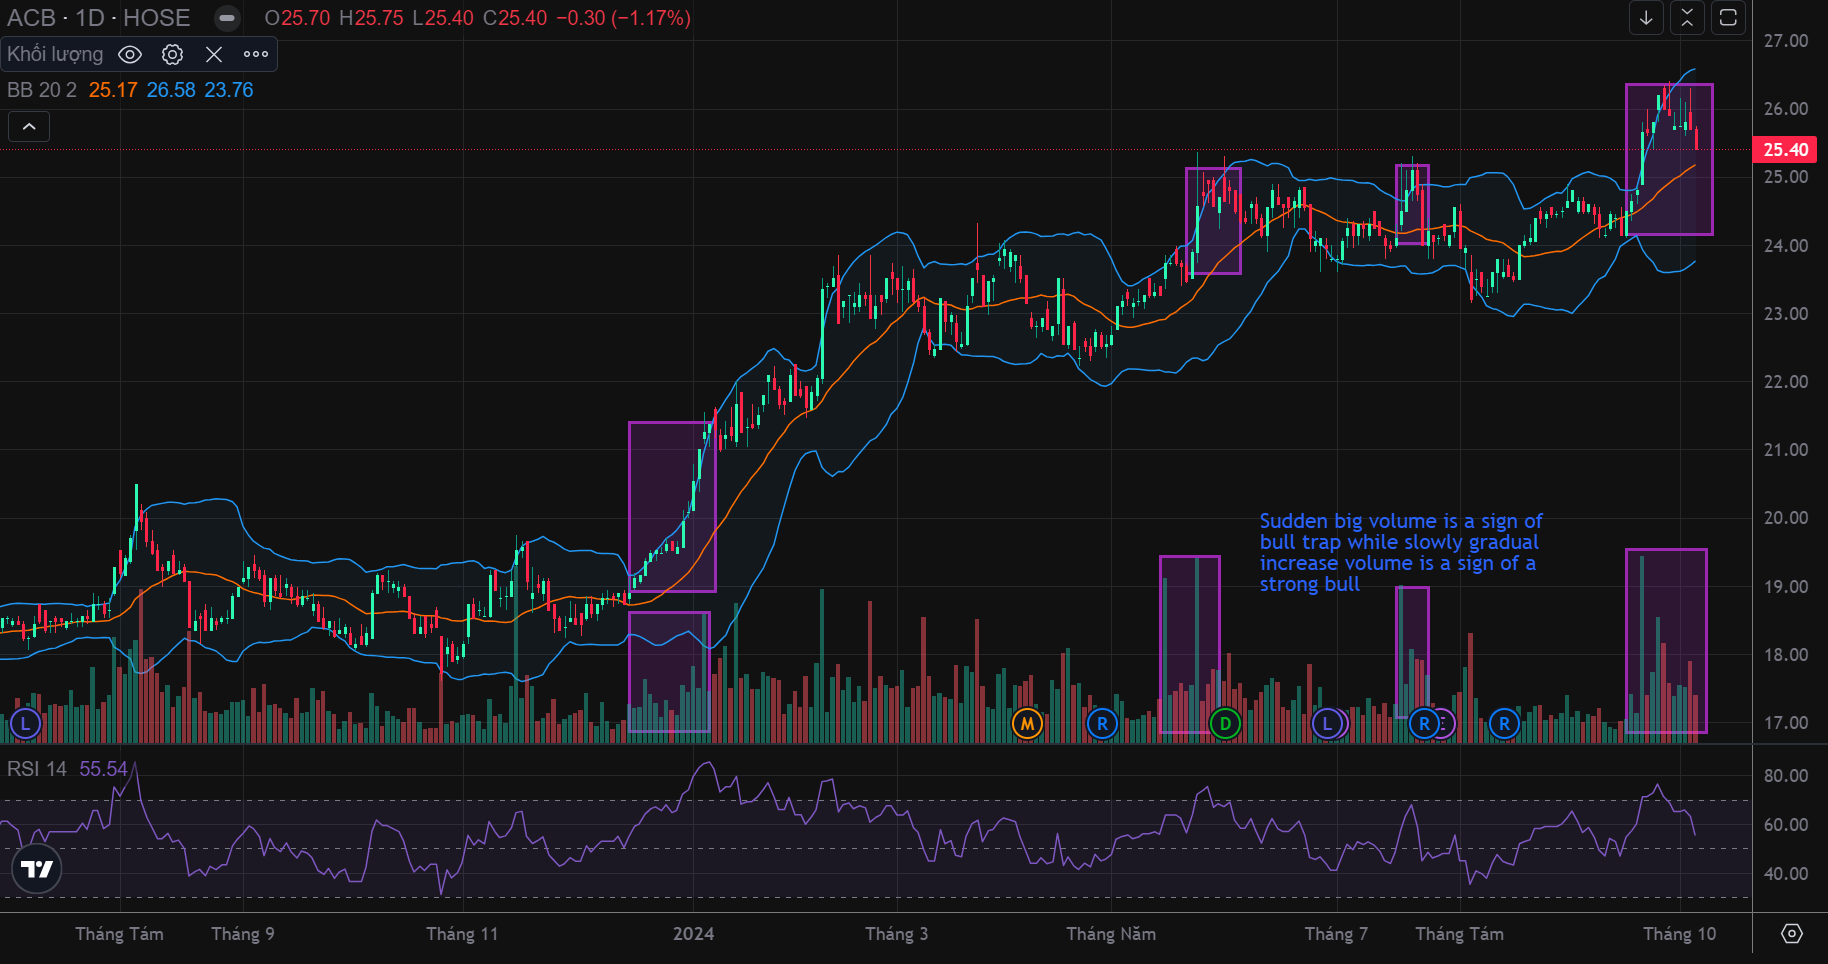This screenshot has width=1828, height=964.
Task: Move the pane down with arrow button
Action: 1646,18
